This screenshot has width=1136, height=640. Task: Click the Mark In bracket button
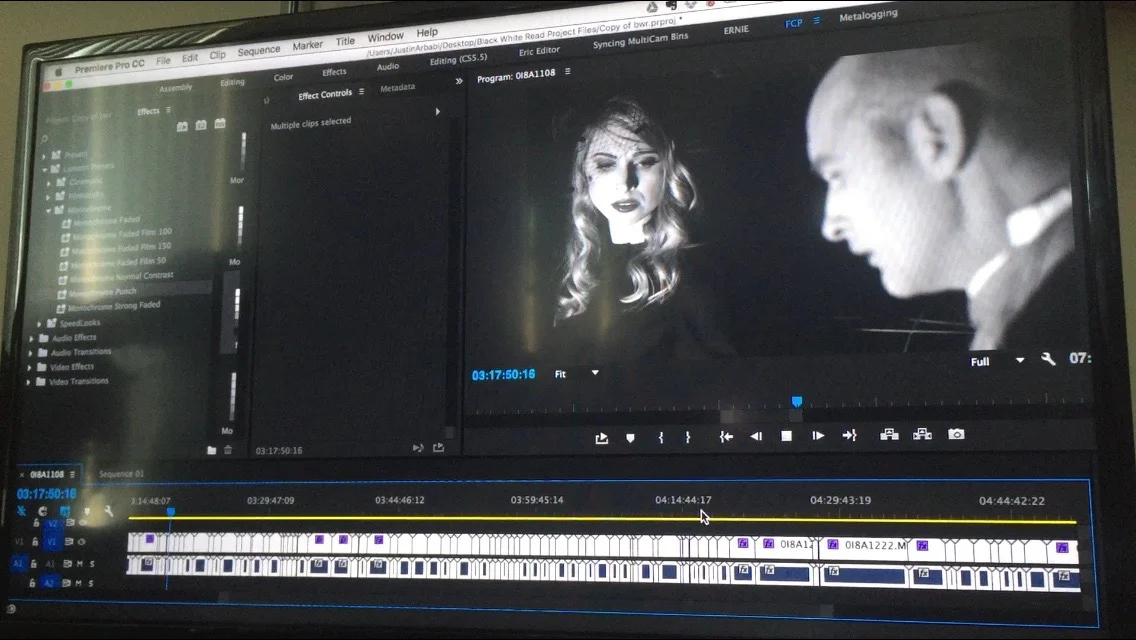[x=661, y=437]
